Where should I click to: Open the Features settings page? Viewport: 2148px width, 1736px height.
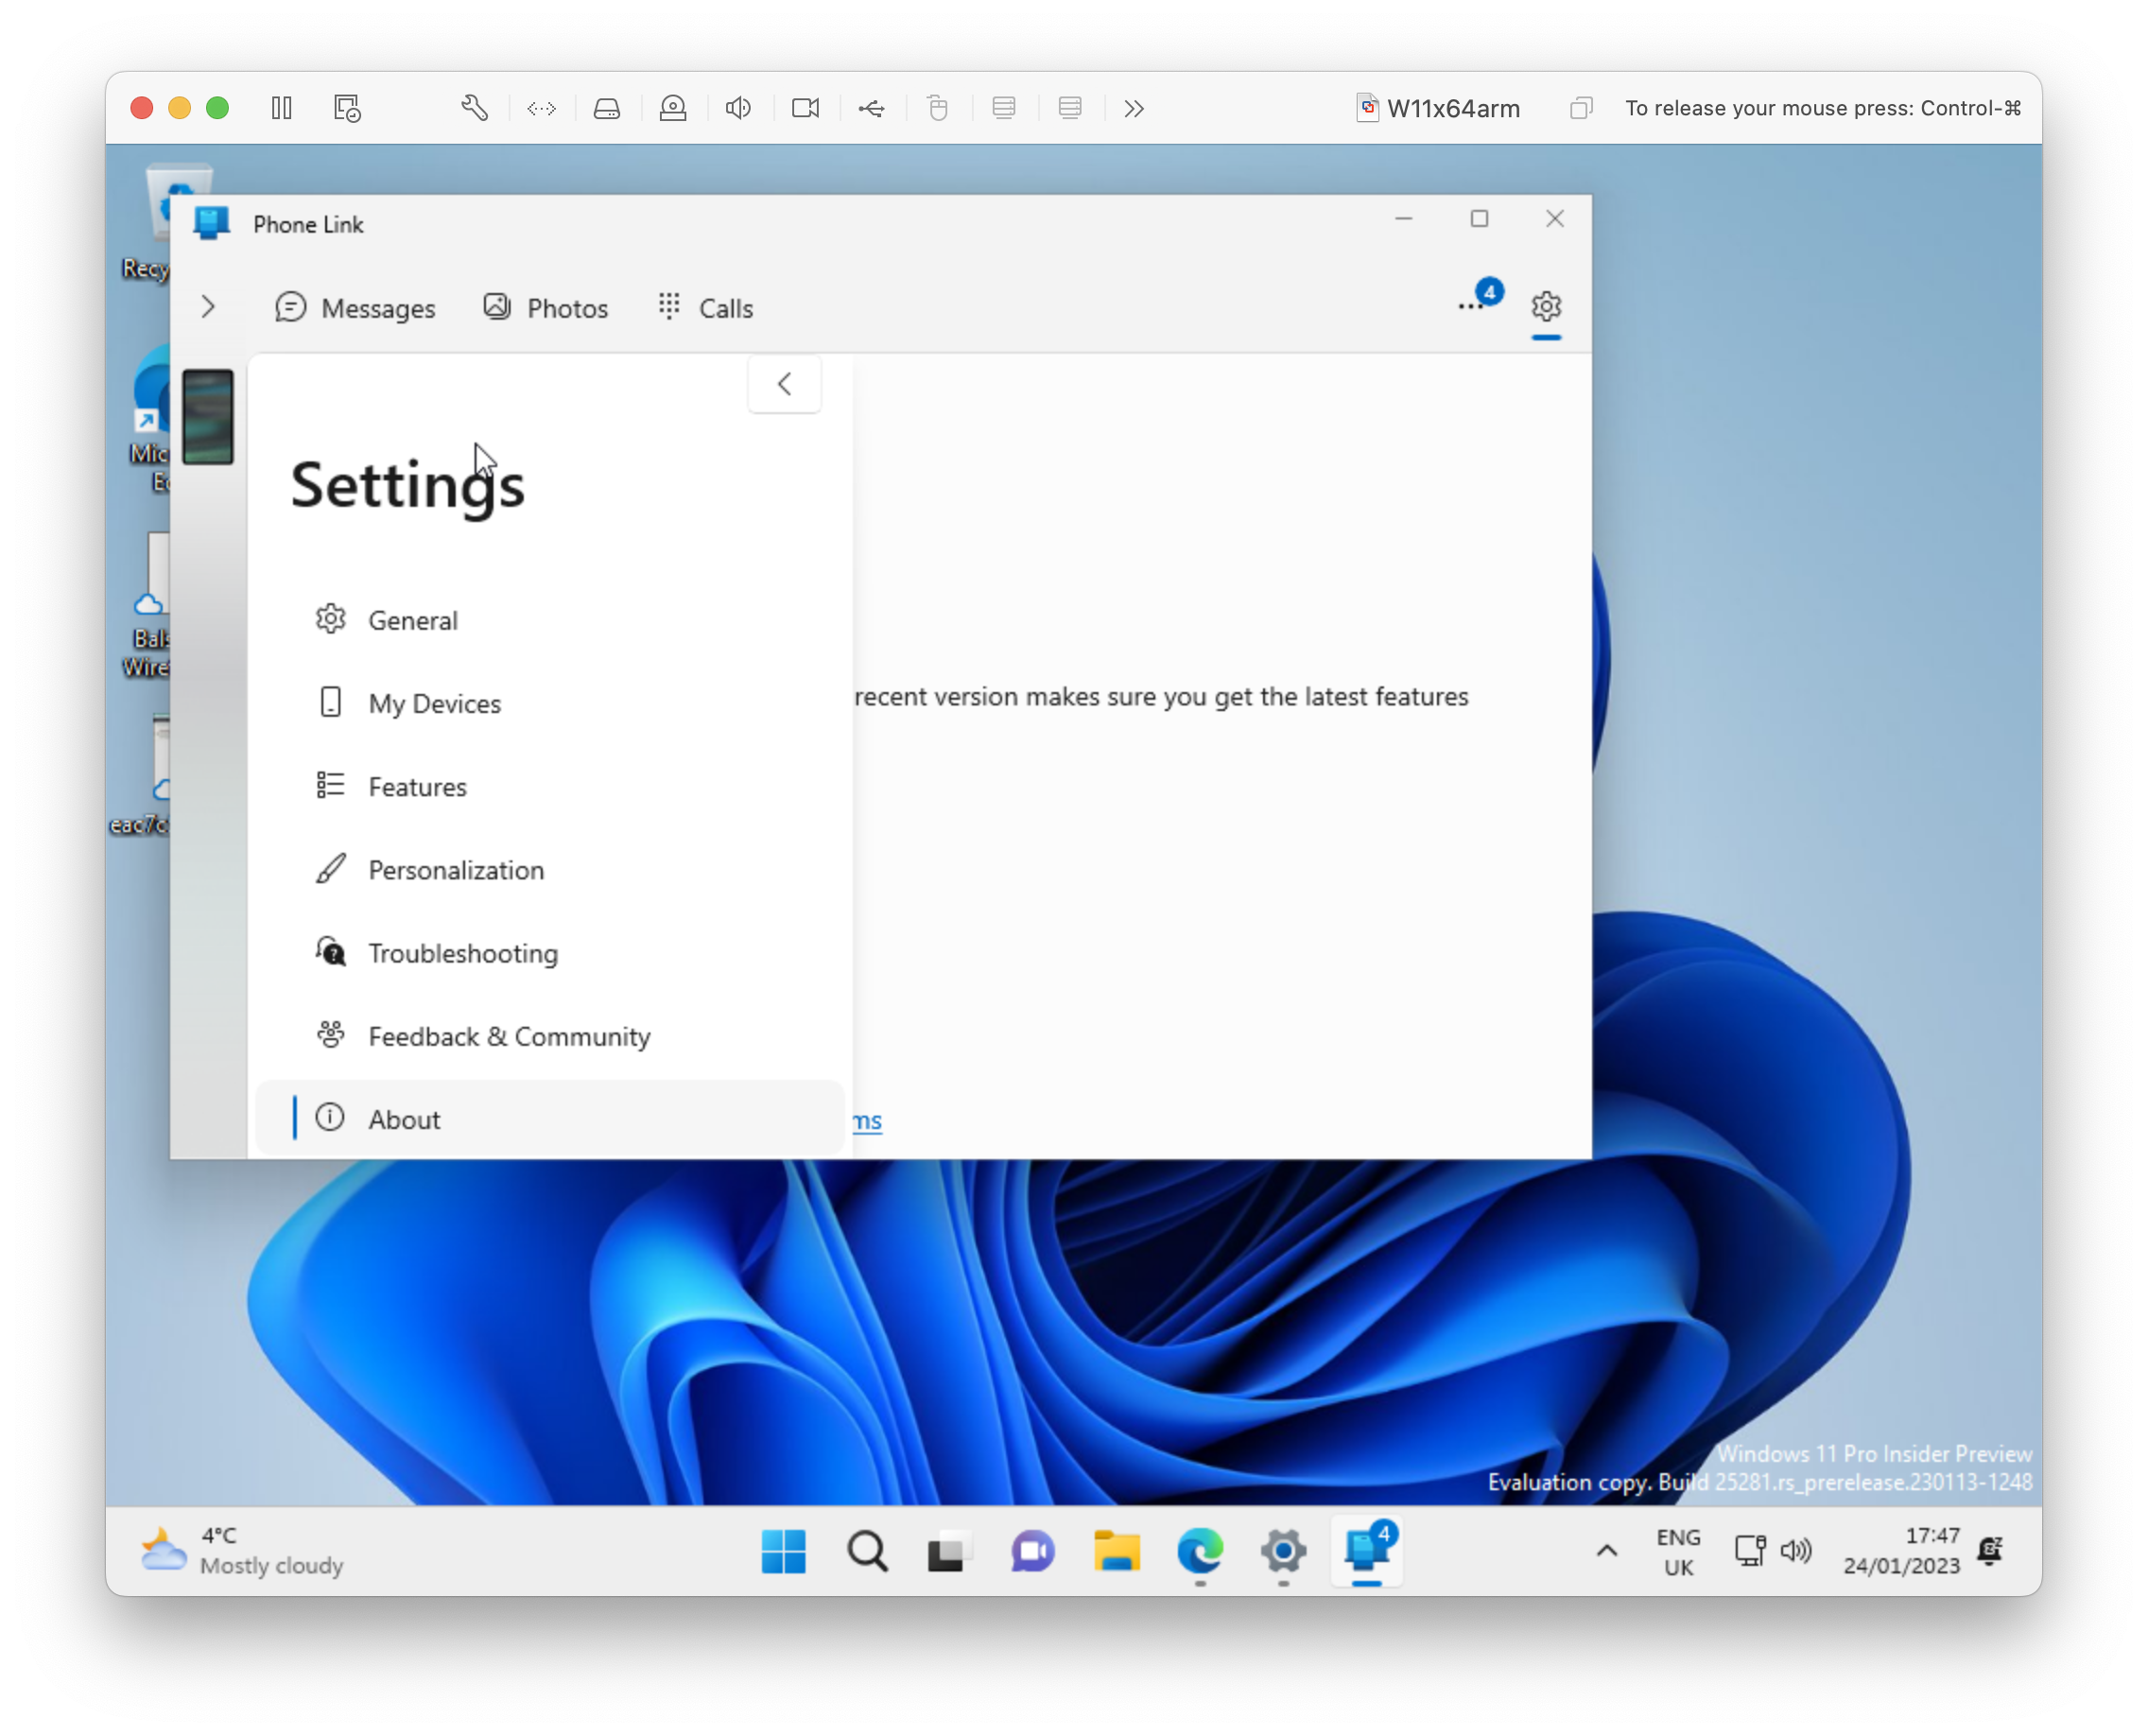click(417, 787)
